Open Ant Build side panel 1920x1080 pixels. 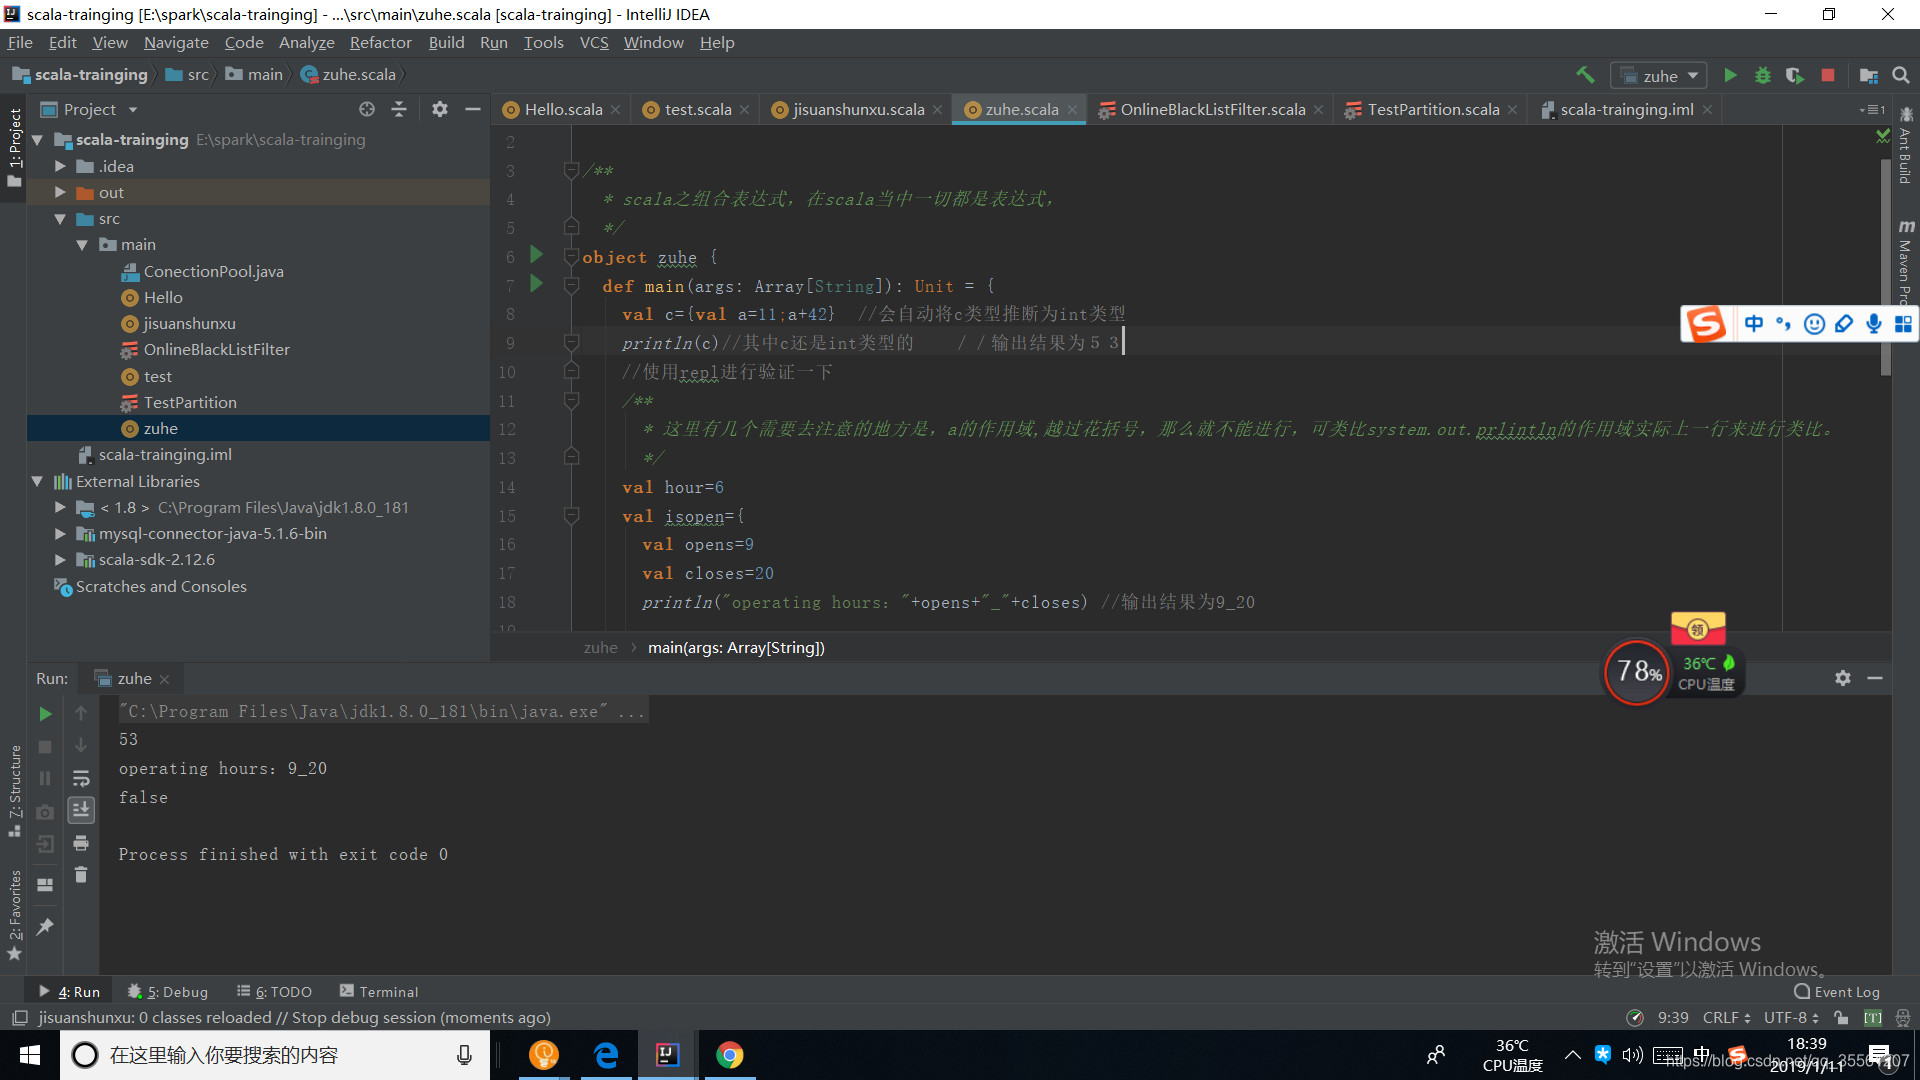[x=1906, y=147]
